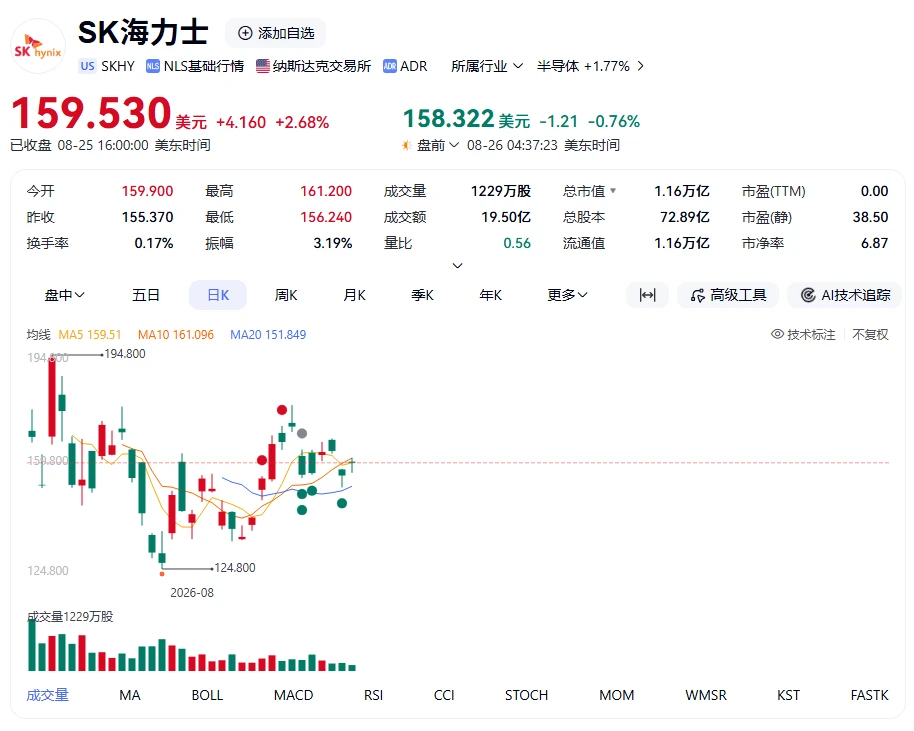This screenshot has height=731, width=914.
Task: Open AI技术追踪 feature
Action: coord(845,295)
